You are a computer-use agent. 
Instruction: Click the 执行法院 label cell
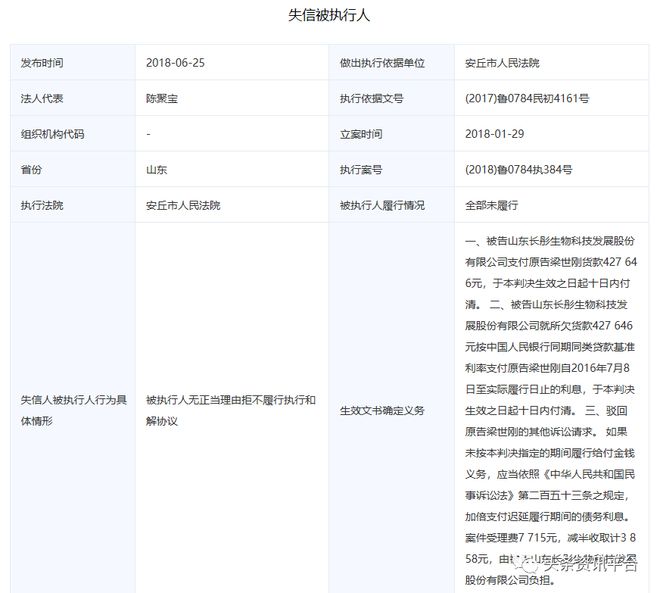pos(73,205)
